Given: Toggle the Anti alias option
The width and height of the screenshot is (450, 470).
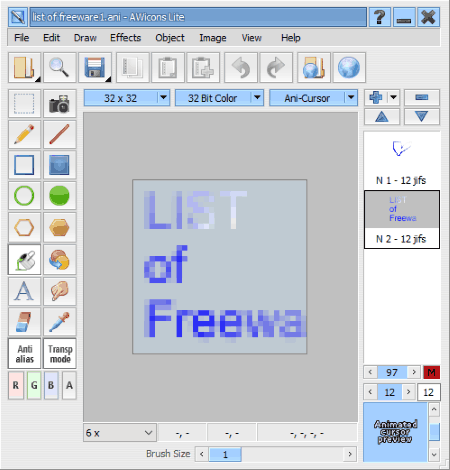Looking at the screenshot, I should coord(24,354).
